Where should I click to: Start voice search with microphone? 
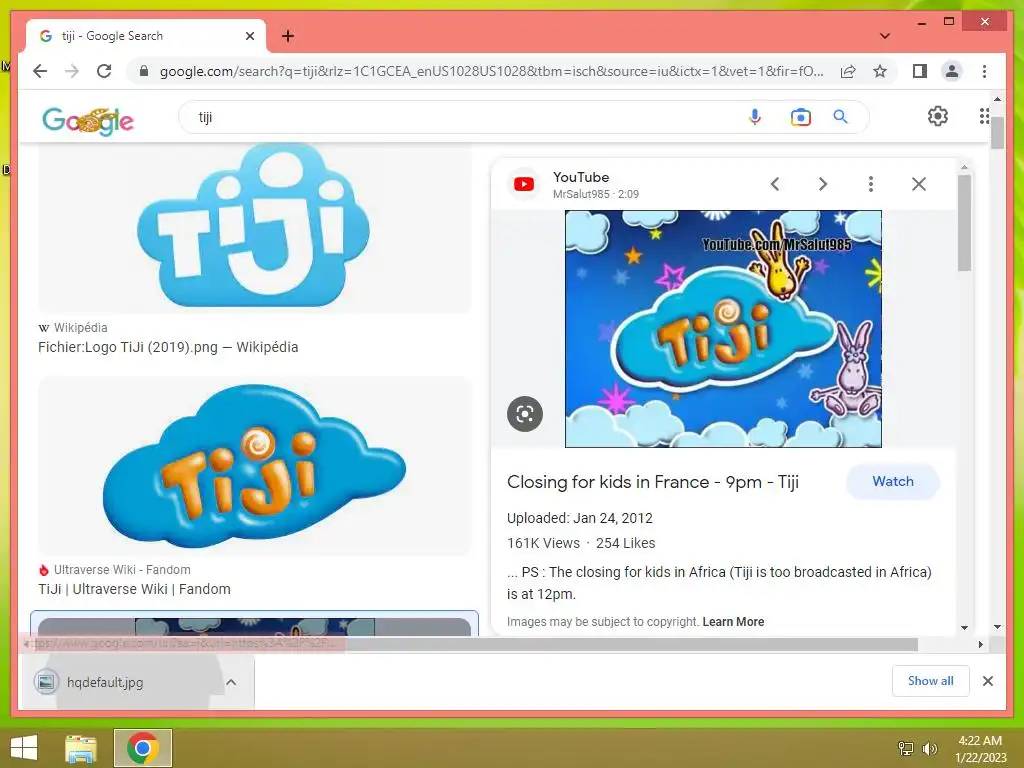pos(754,117)
